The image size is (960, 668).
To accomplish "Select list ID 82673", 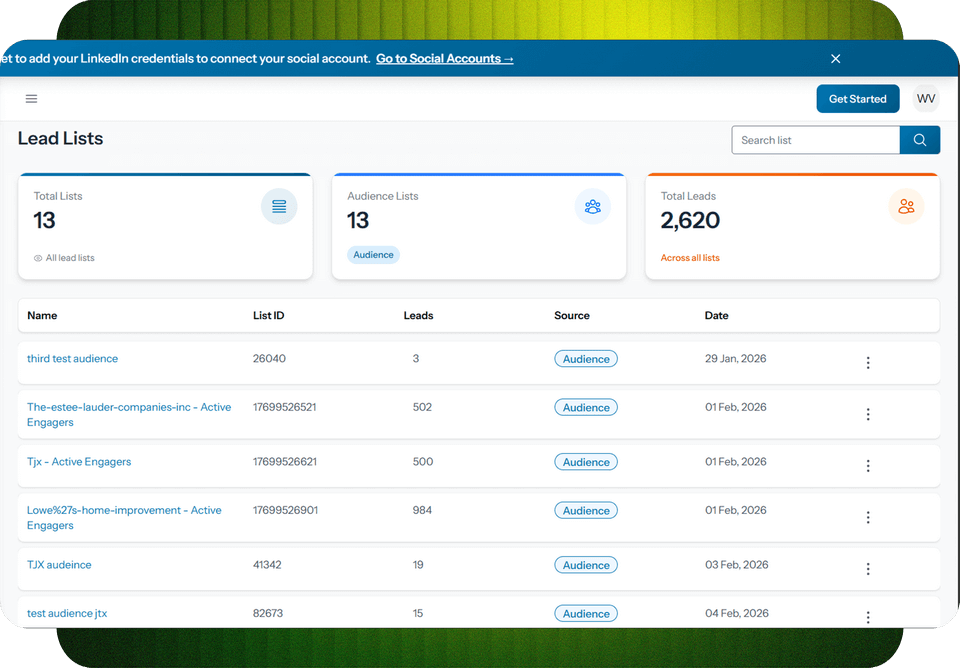I will [268, 613].
